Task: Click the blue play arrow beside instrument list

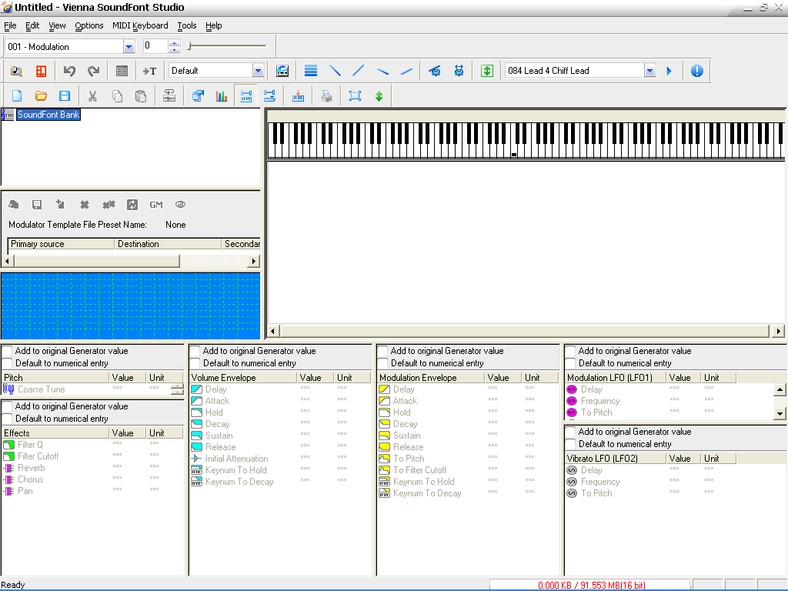Action: click(669, 71)
